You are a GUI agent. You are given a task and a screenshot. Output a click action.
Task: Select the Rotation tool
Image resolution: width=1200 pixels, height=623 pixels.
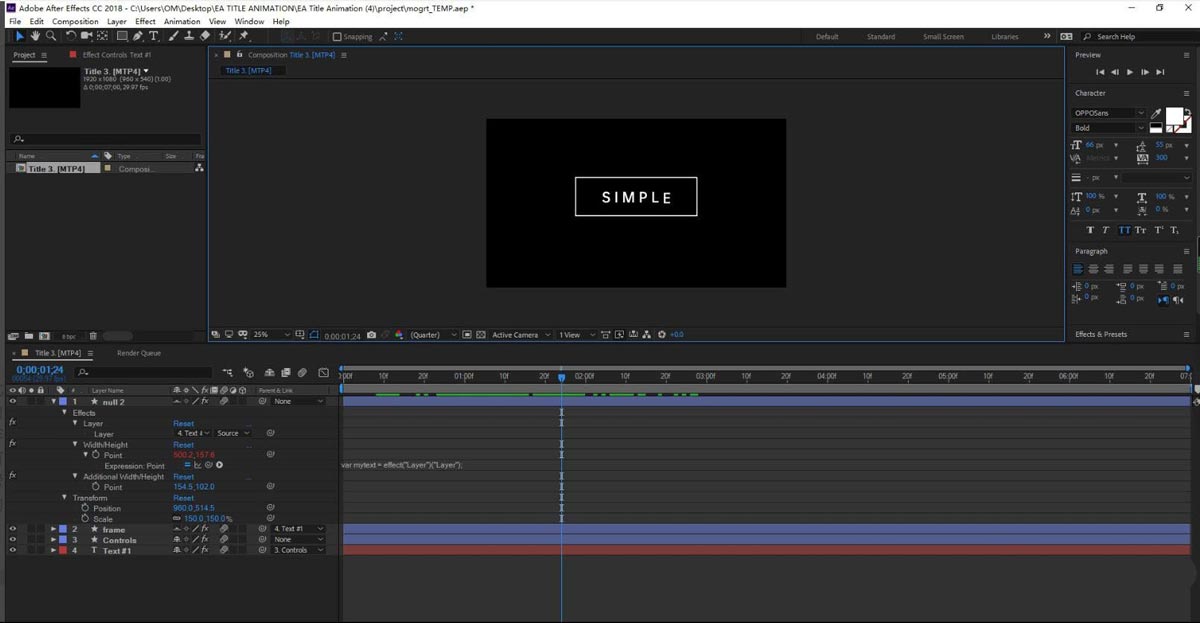72,36
